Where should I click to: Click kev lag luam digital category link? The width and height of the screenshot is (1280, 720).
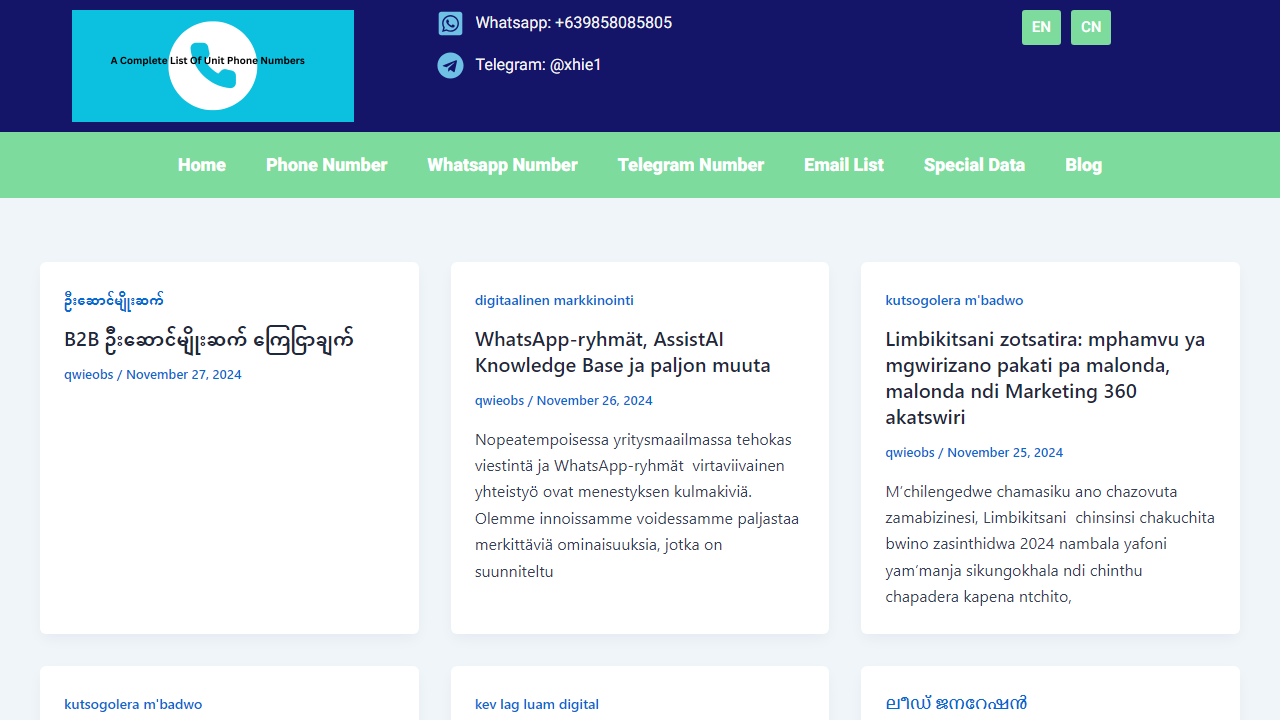click(x=537, y=704)
